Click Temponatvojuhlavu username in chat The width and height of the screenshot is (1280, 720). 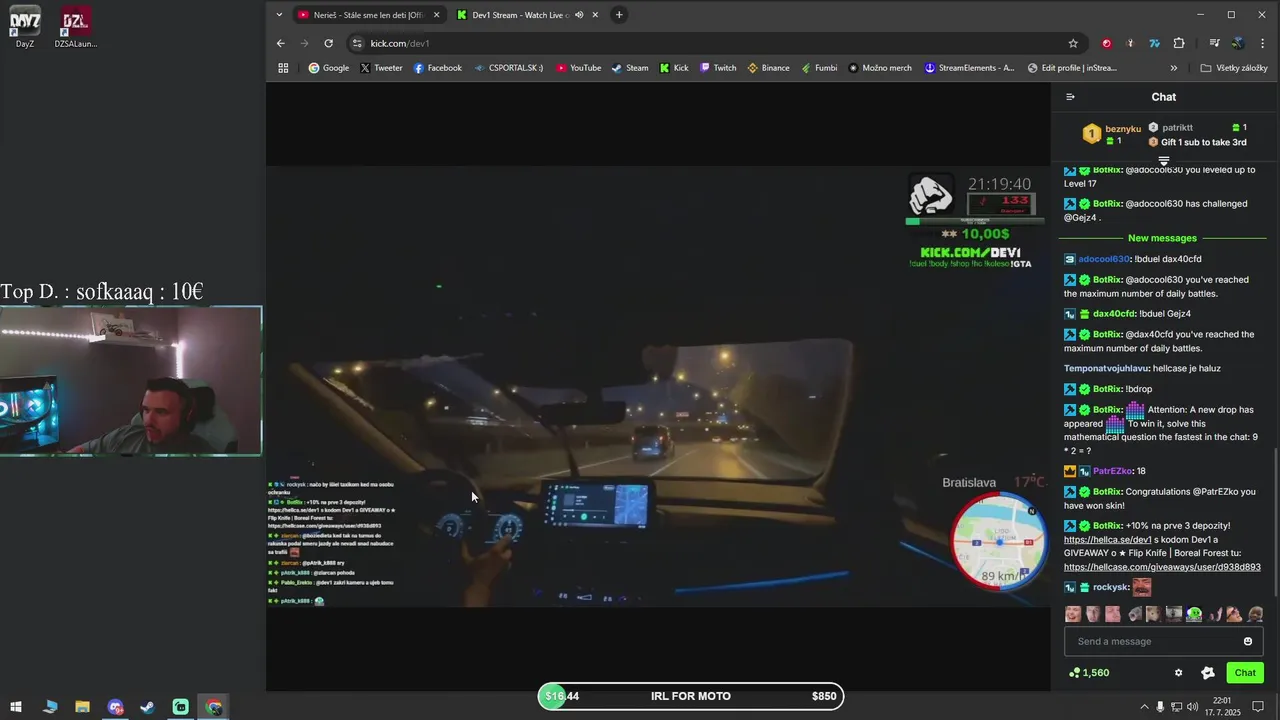1106,368
